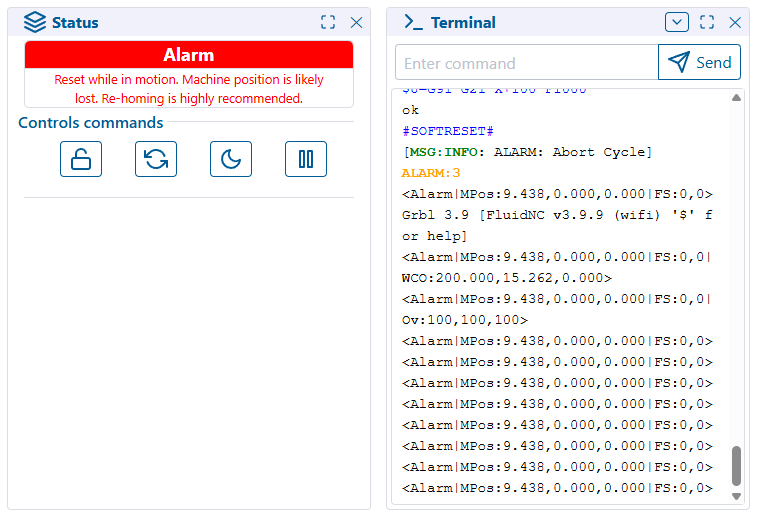This screenshot has width=760, height=523.
Task: Click the Terminal prompt icon
Action: [413, 22]
